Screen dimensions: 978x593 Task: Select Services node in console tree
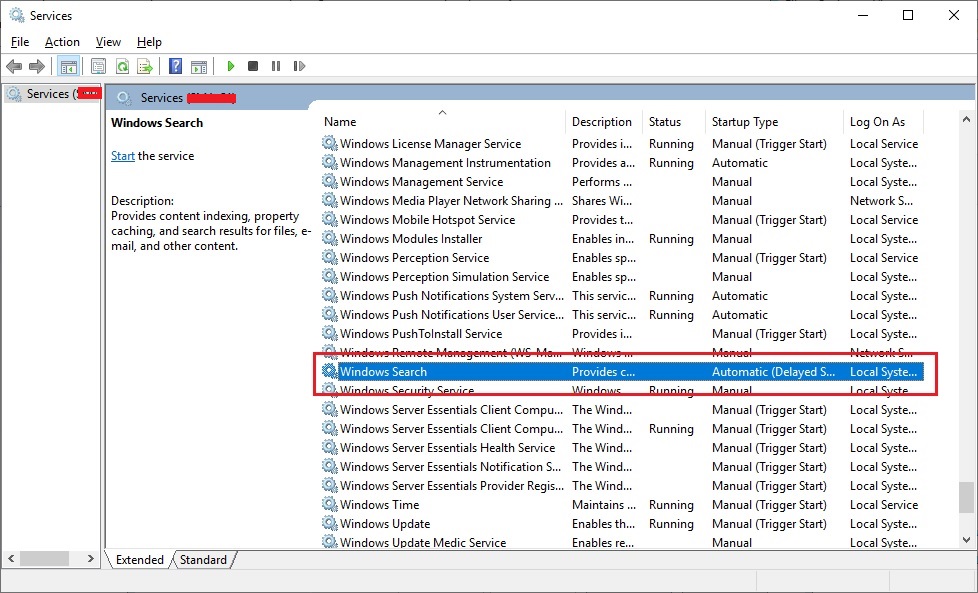pyautogui.click(x=50, y=94)
